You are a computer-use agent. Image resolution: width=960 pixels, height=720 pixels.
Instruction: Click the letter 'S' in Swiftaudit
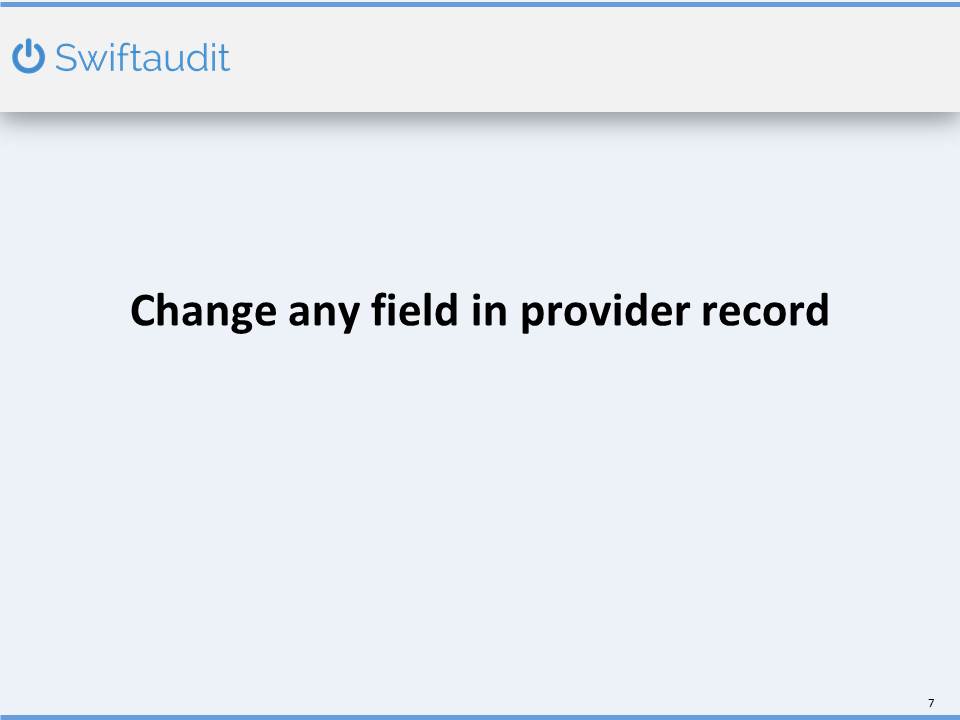coord(65,58)
